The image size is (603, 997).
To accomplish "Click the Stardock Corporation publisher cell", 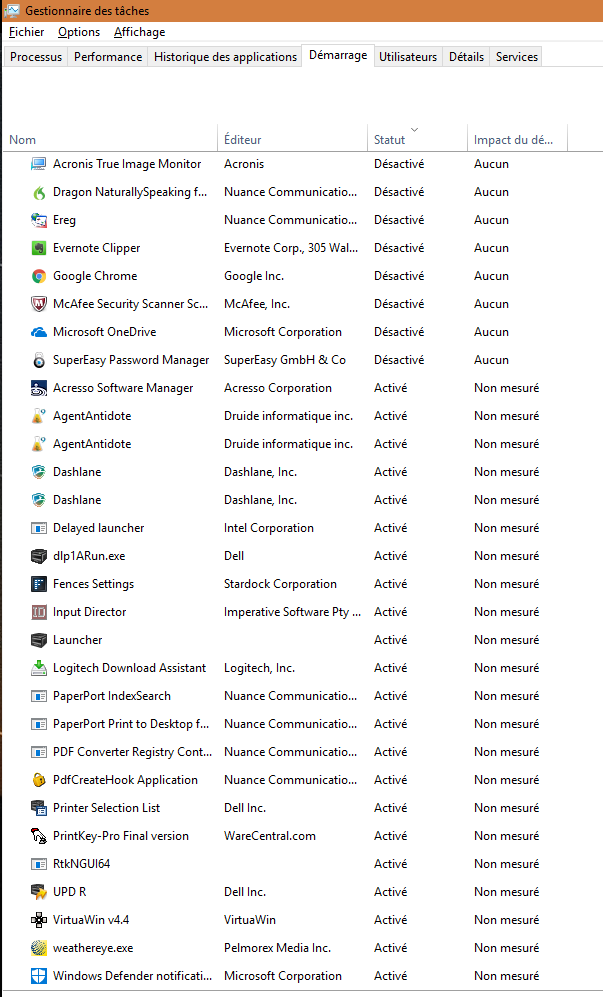I will [280, 584].
